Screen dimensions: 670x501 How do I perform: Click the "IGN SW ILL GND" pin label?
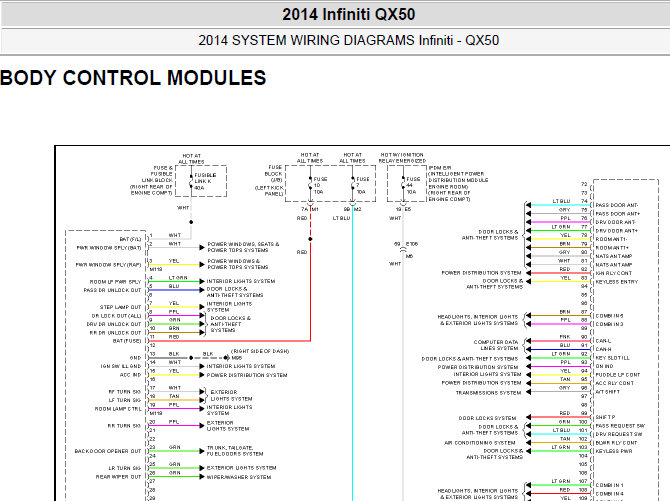point(121,366)
